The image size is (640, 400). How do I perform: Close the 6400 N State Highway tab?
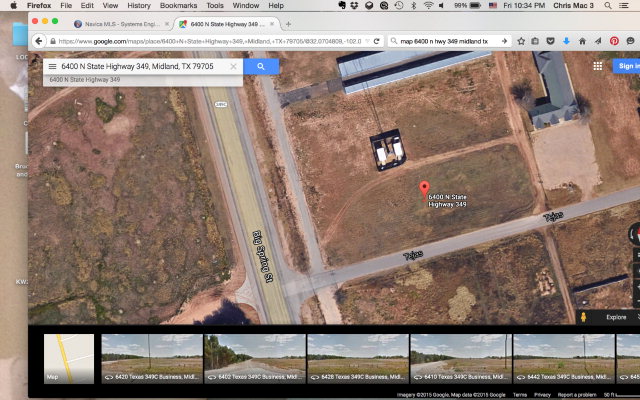click(x=273, y=24)
